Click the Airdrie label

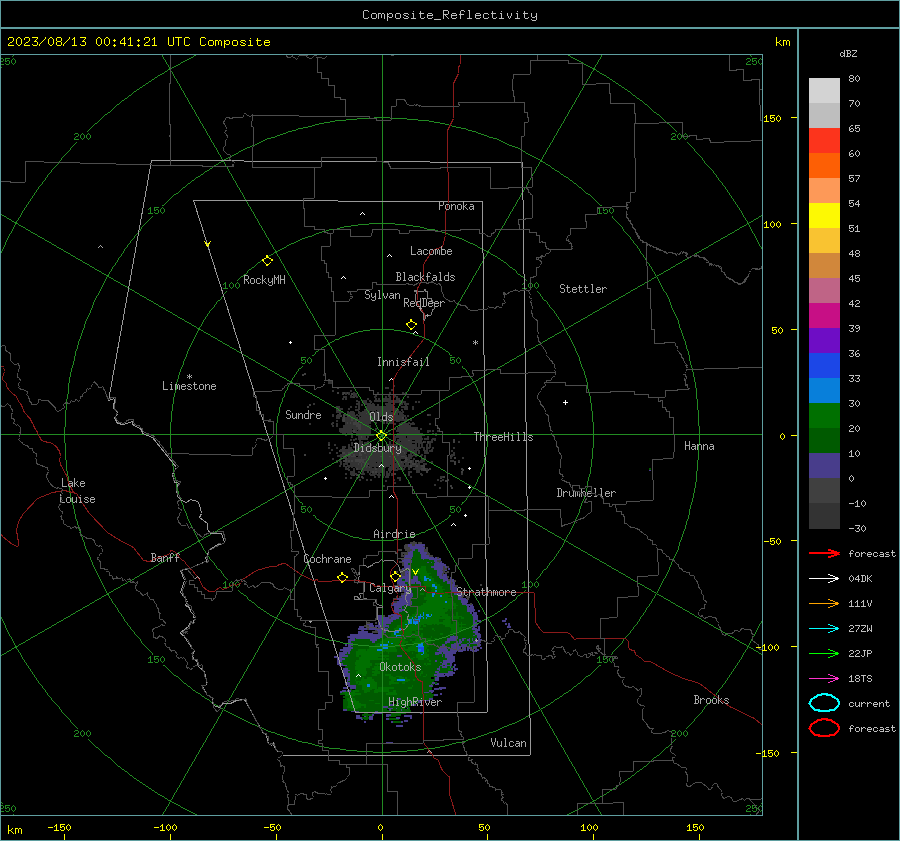(394, 534)
